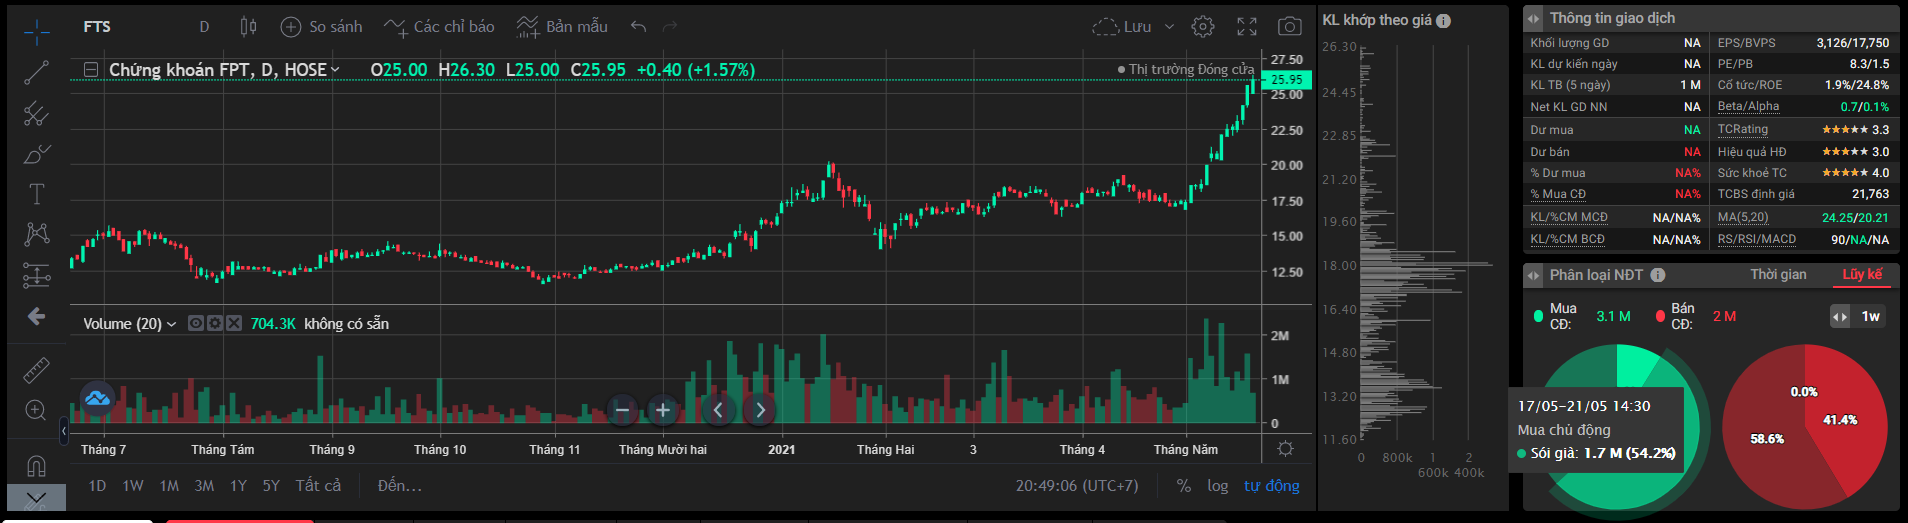Click the TCRating label
Image resolution: width=1908 pixels, height=523 pixels.
point(1743,129)
